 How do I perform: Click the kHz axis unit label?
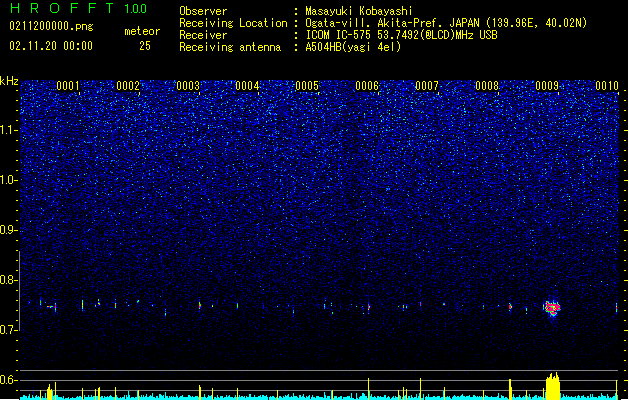(x=9, y=81)
